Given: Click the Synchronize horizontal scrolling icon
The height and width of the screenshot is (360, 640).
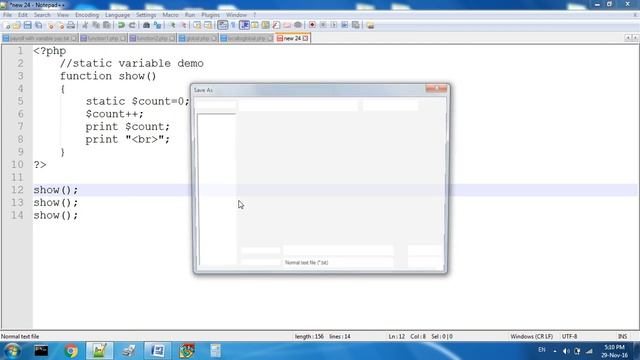Looking at the screenshot, I should (x=208, y=25).
